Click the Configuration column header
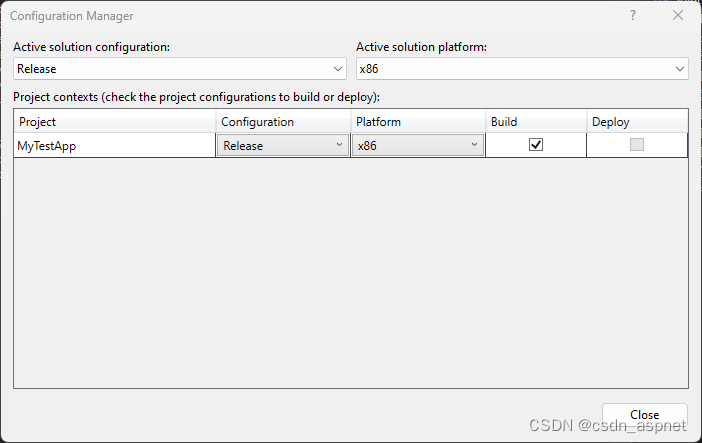702x443 pixels. (283, 122)
